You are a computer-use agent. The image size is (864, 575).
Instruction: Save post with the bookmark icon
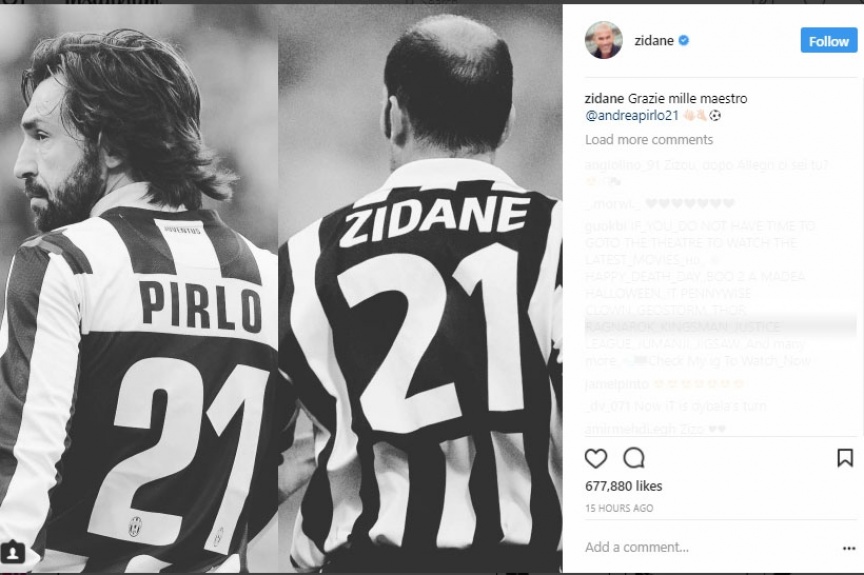click(x=845, y=458)
